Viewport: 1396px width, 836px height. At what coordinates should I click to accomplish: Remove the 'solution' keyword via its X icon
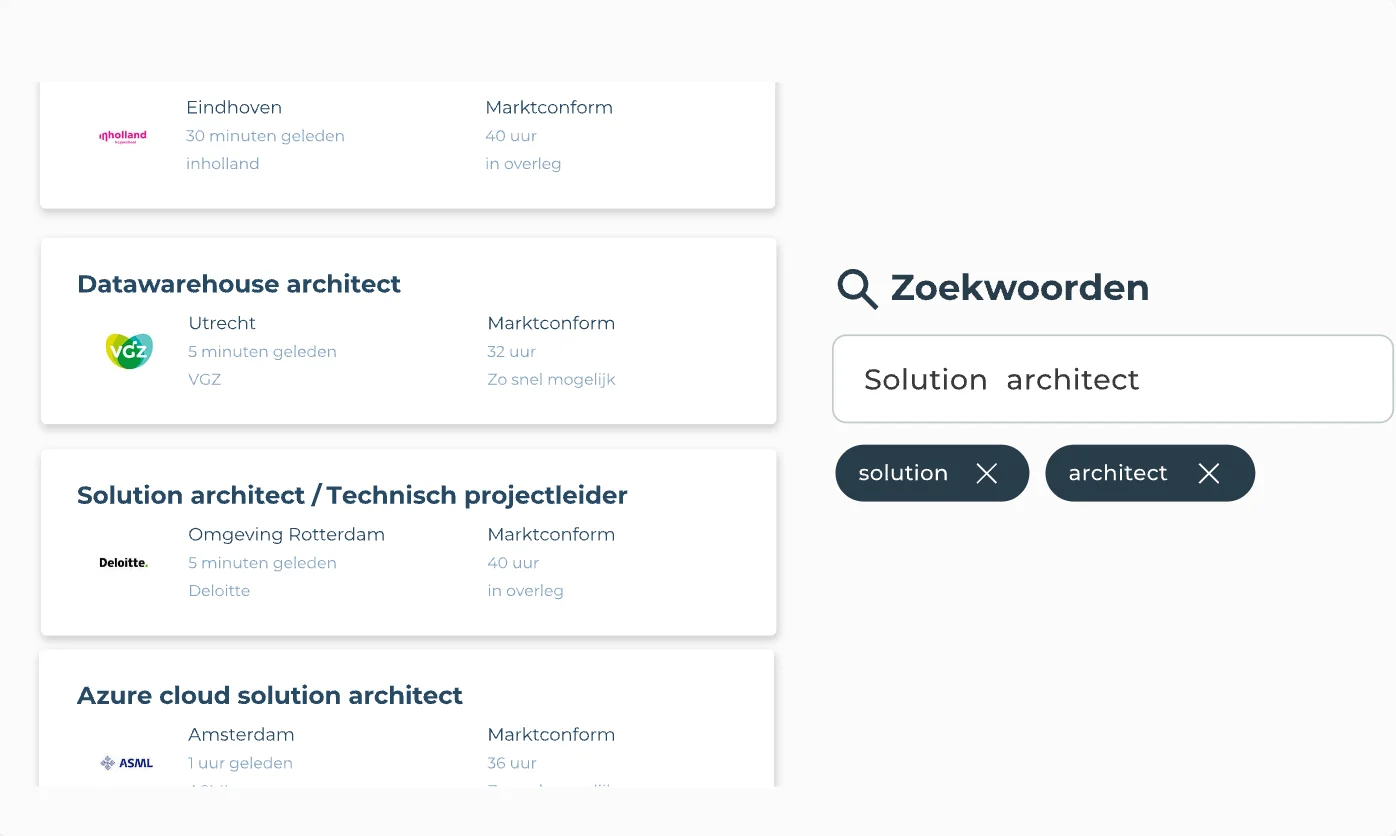pos(986,473)
